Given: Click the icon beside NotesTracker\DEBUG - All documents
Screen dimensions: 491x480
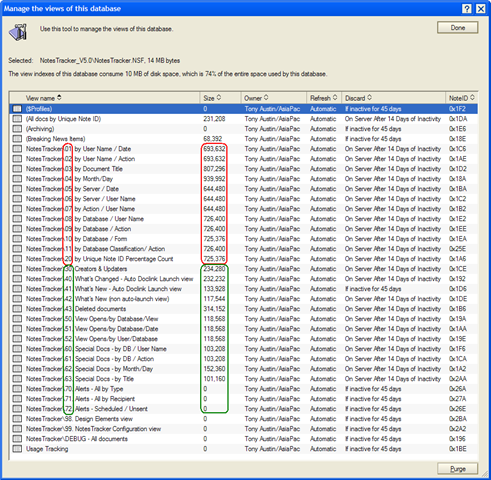Looking at the screenshot, I should tap(17, 439).
